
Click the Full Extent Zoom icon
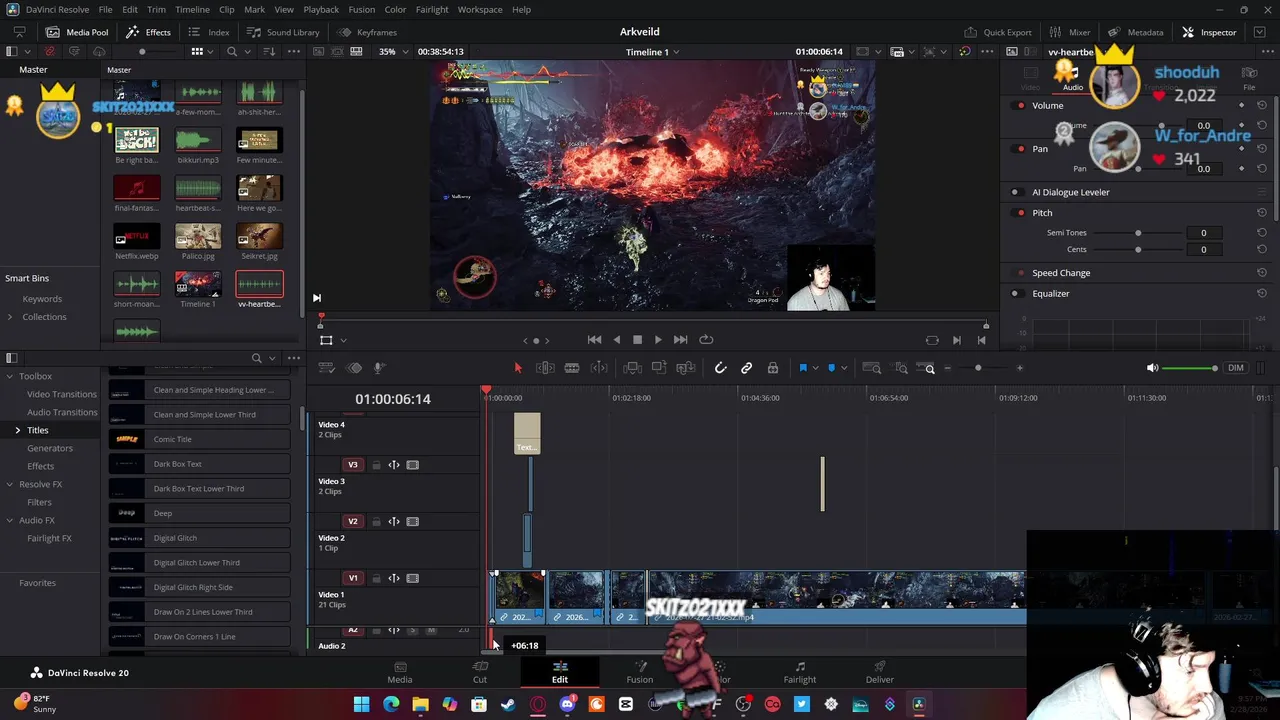tap(871, 368)
